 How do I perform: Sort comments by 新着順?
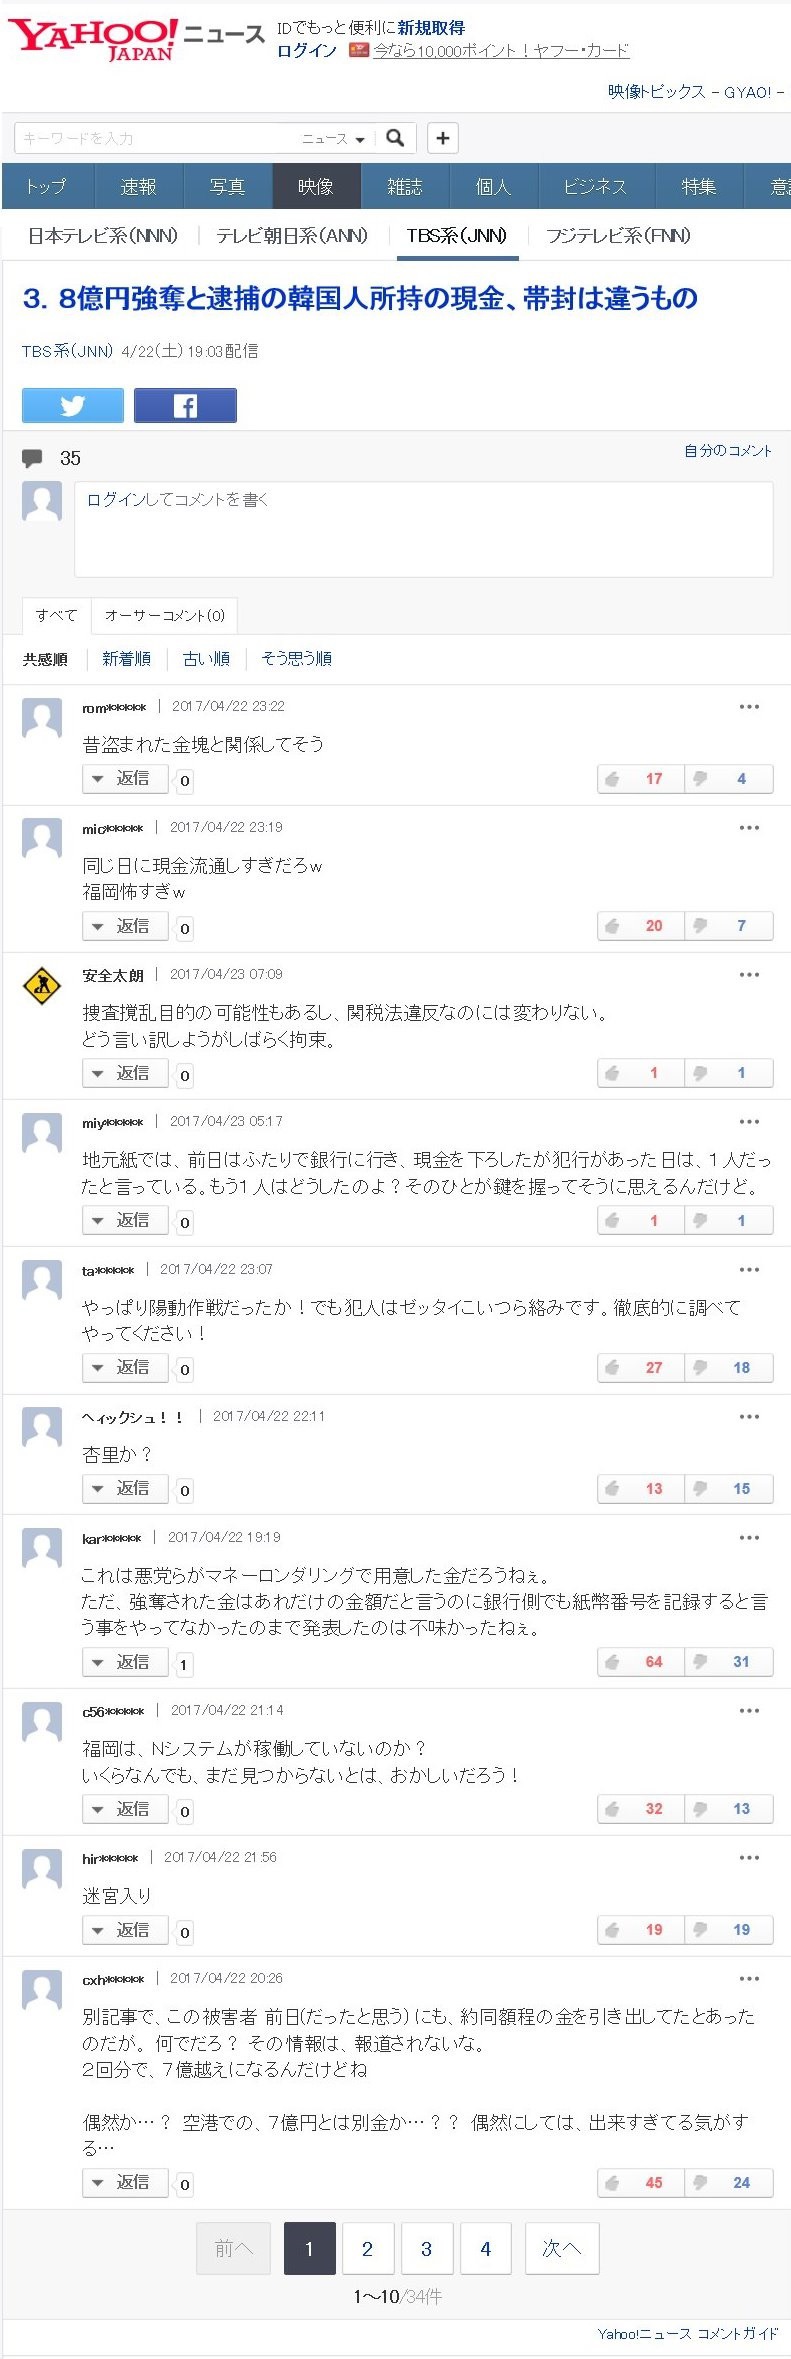pos(126,659)
